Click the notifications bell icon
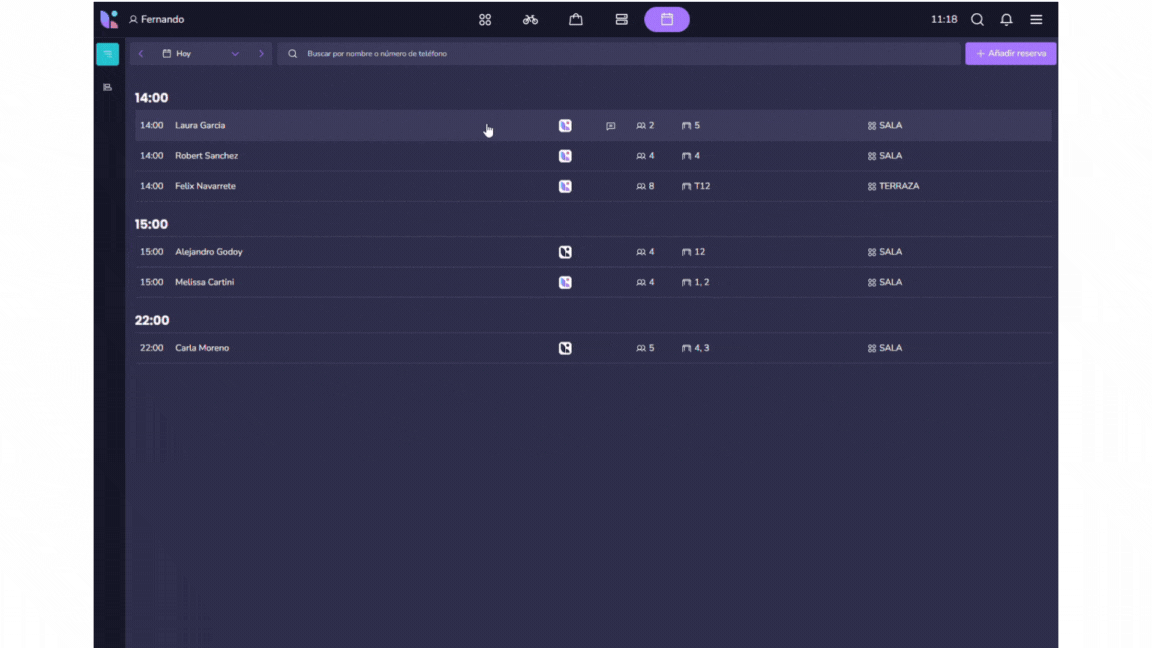The width and height of the screenshot is (1152, 648). pos(1006,19)
